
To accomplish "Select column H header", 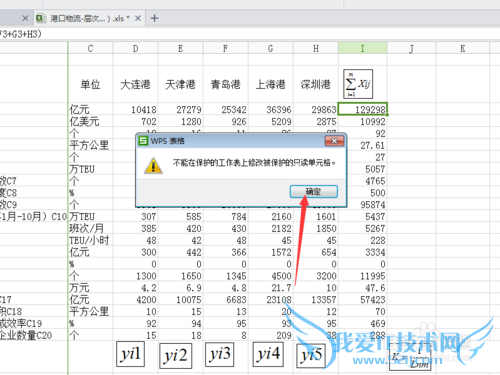I will (316, 49).
